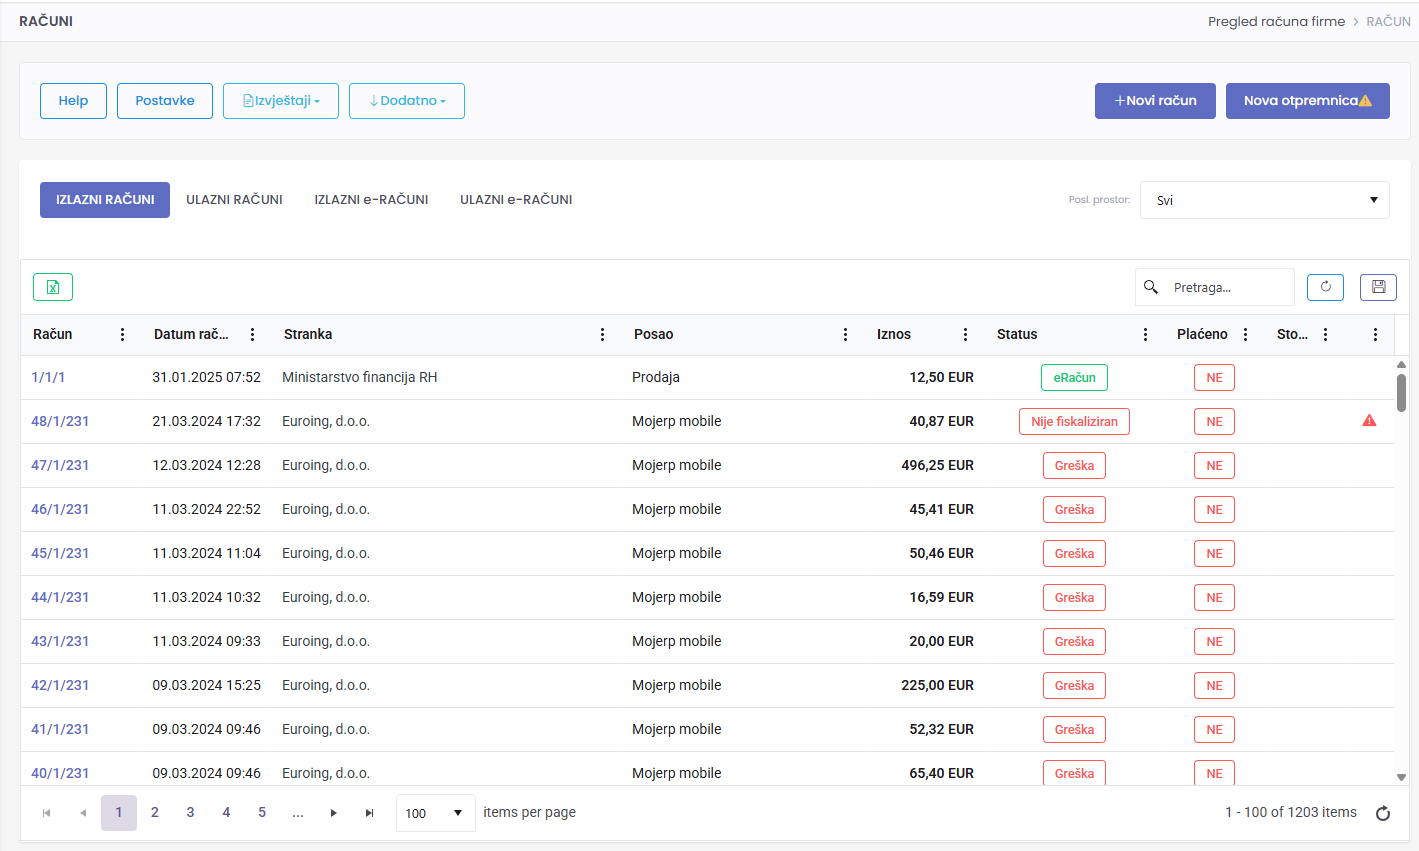Click the reload icon in the pager footer

pos(1383,813)
